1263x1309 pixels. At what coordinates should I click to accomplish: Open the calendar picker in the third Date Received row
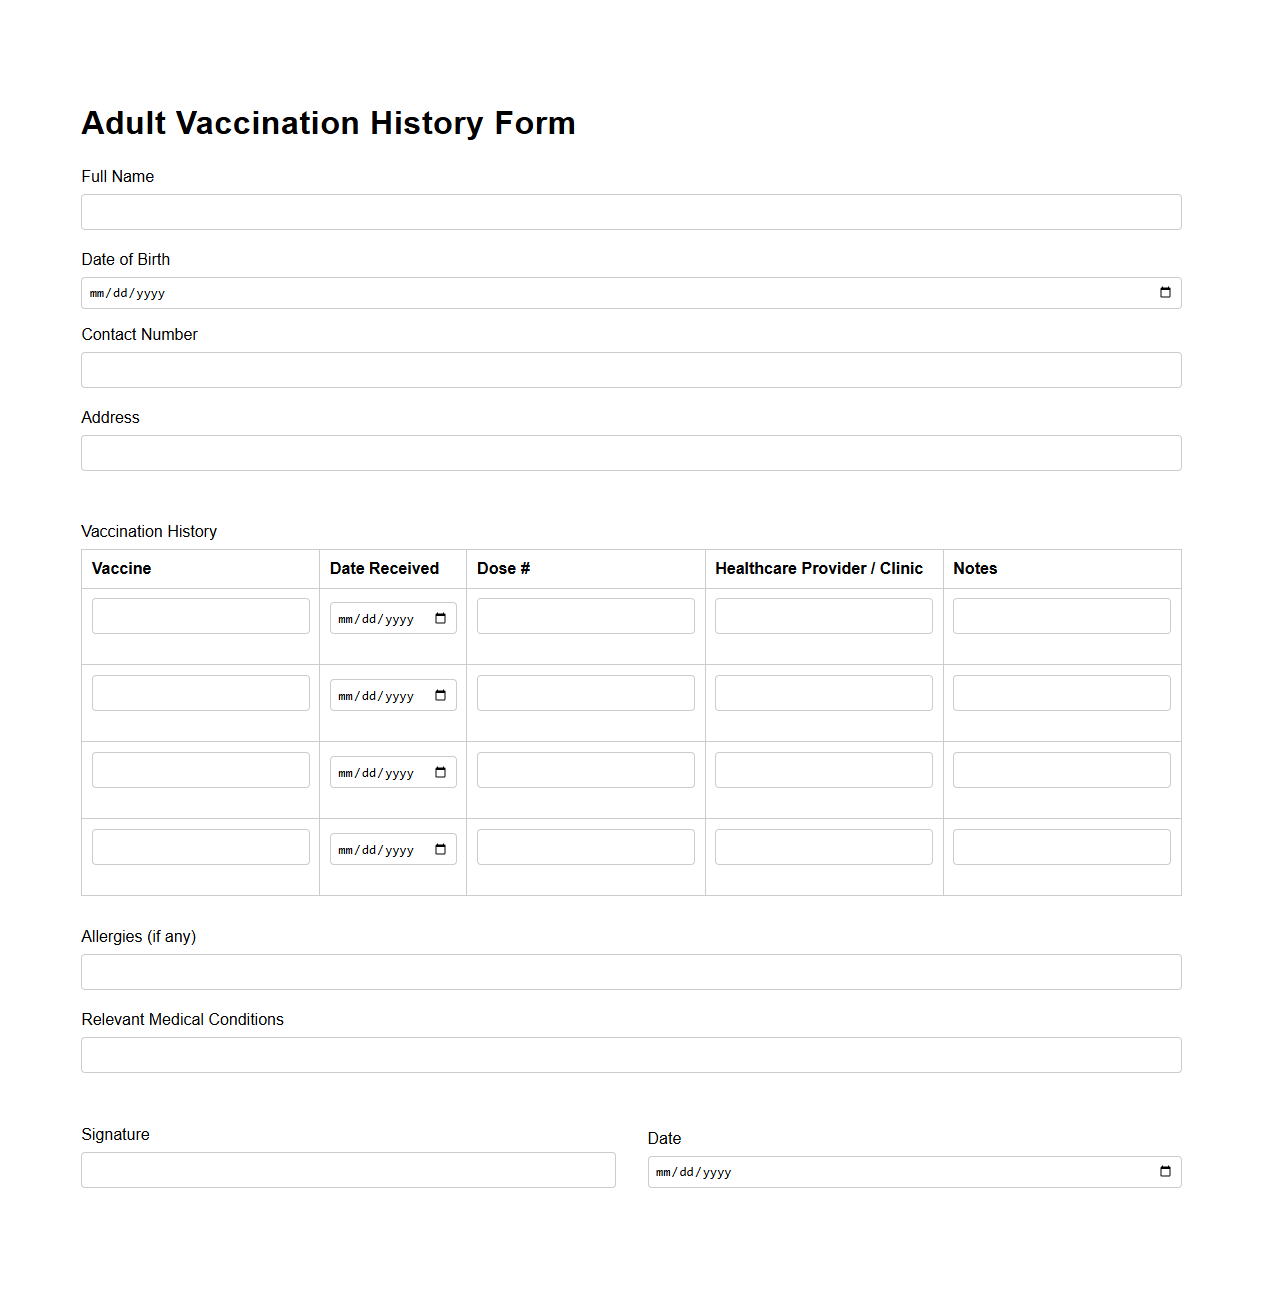(x=440, y=771)
